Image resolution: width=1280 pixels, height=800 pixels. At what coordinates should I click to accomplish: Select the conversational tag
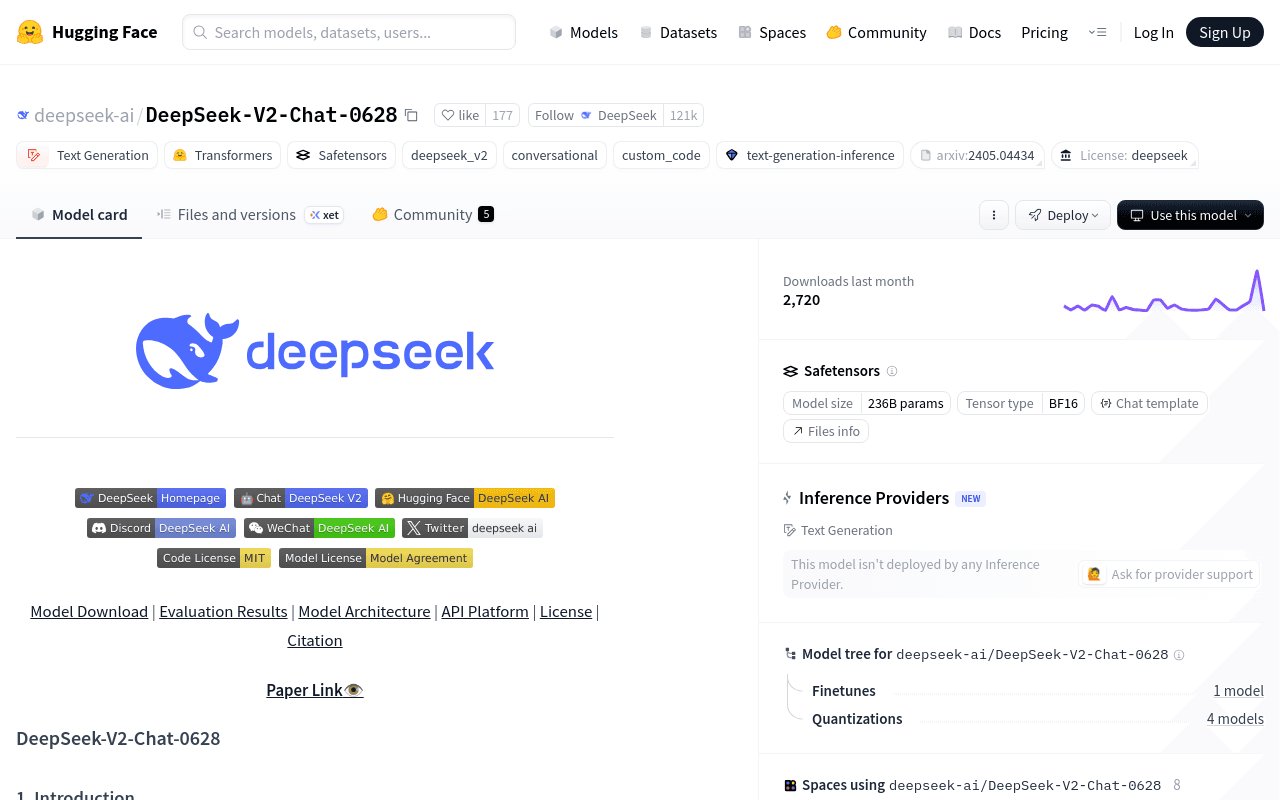[x=554, y=155]
